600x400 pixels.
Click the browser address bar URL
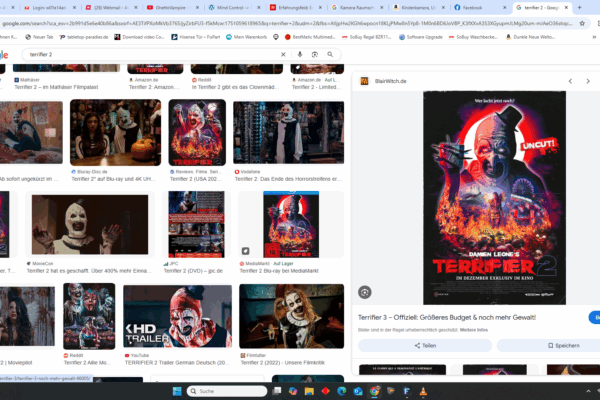tap(287, 23)
